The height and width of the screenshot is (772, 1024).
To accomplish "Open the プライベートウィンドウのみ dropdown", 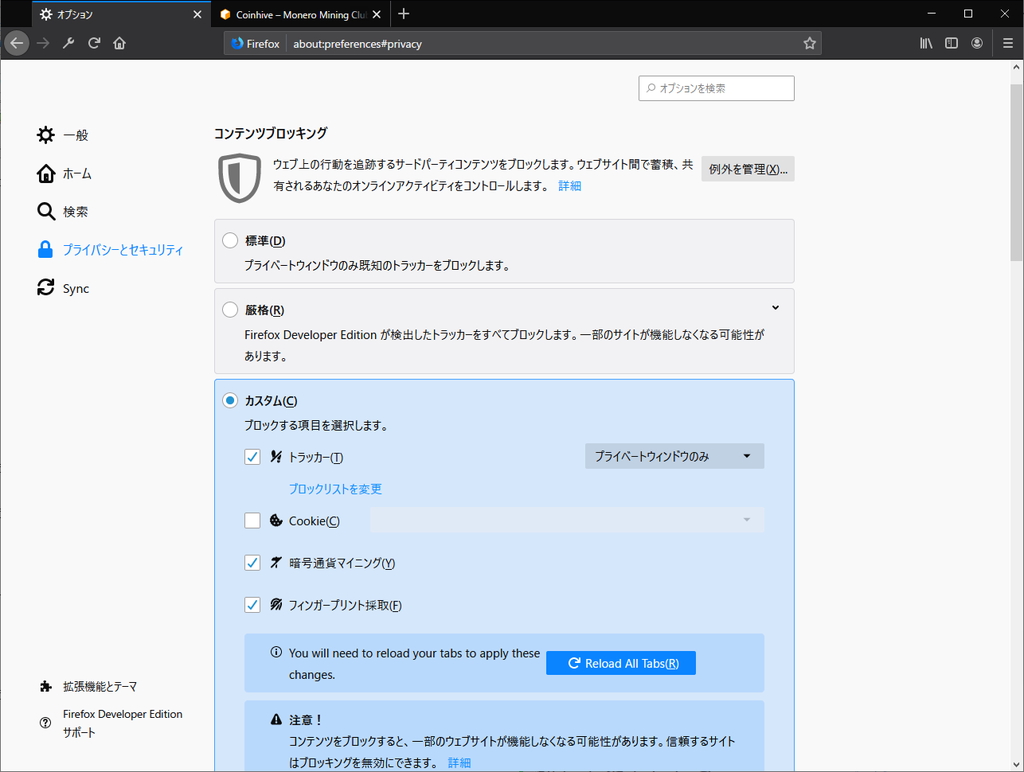I will click(674, 456).
